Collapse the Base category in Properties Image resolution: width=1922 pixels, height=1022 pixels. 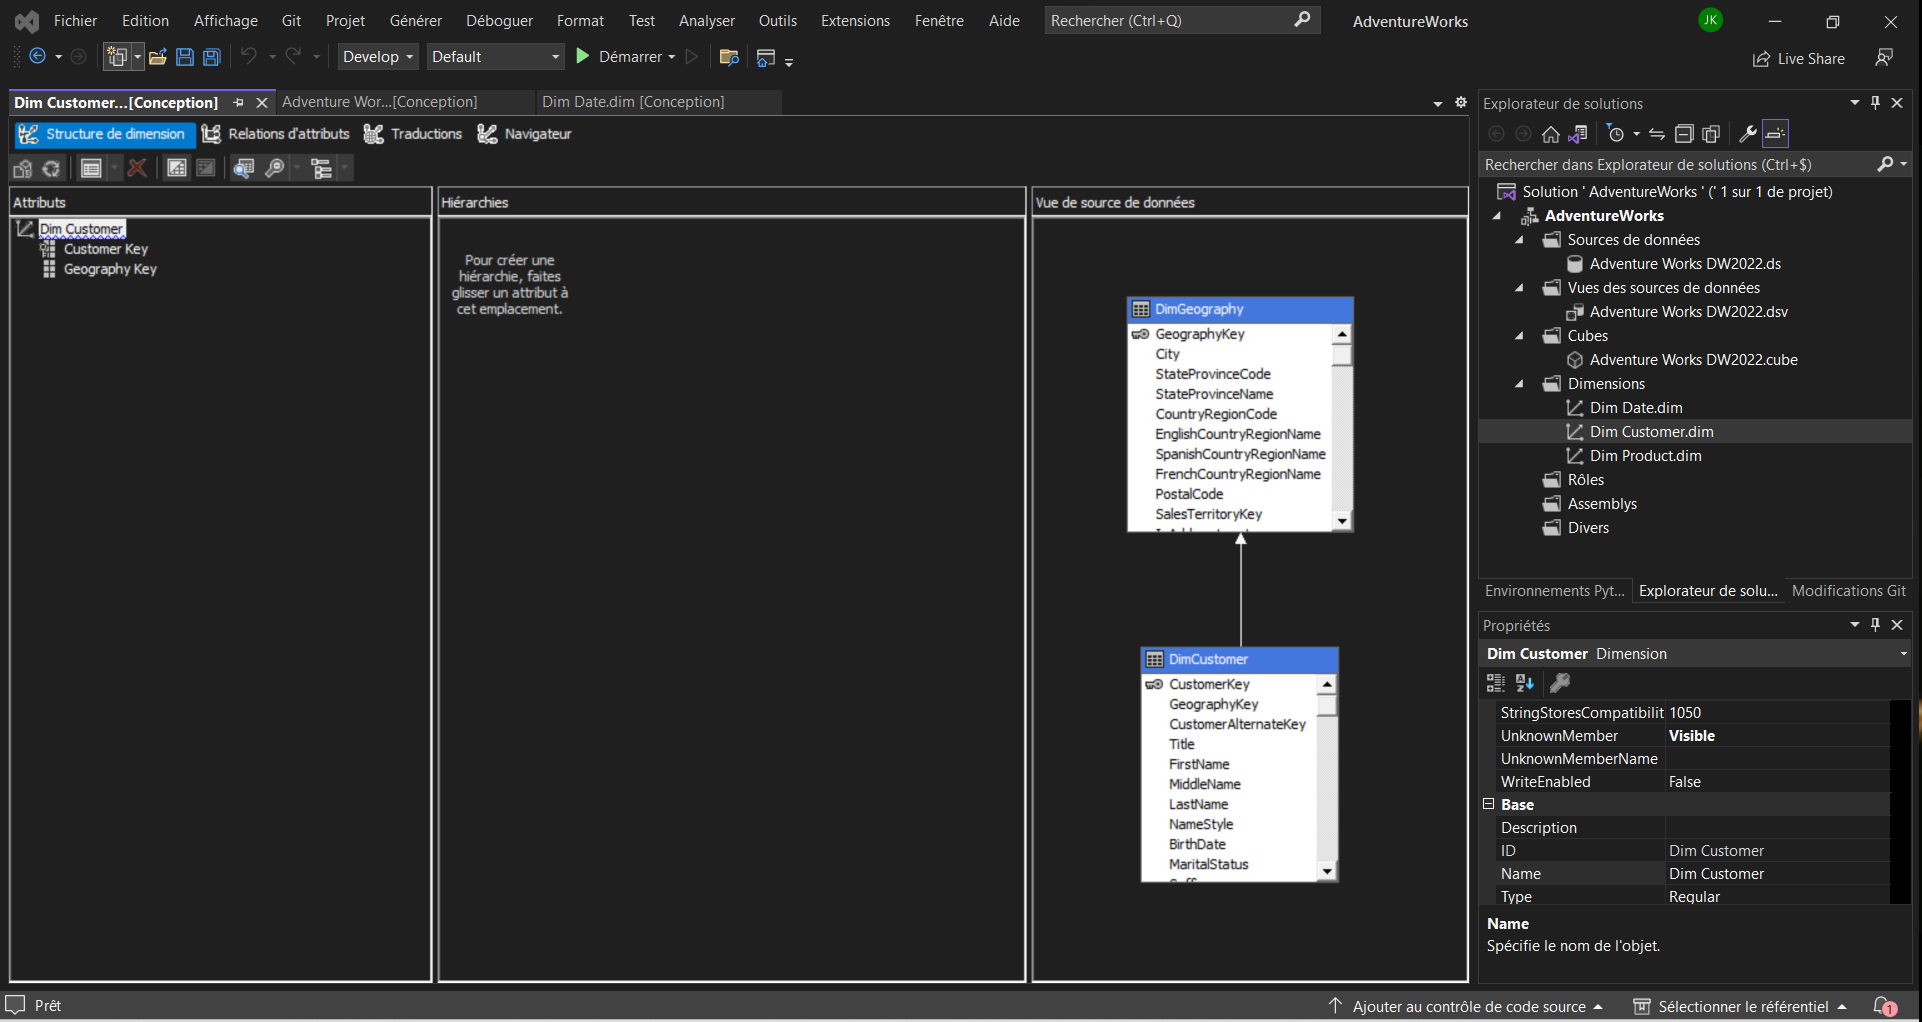[1488, 804]
